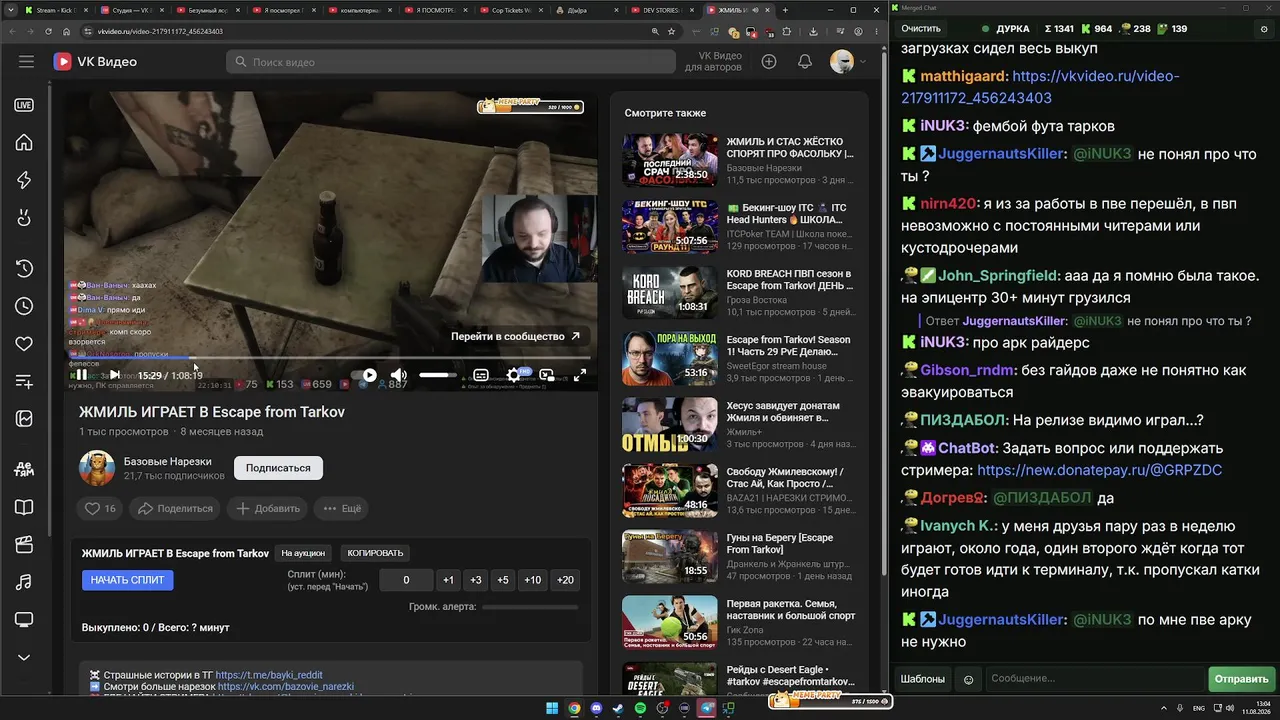
Task: Open the TV monitor icon in sidebar
Action: coord(24,620)
